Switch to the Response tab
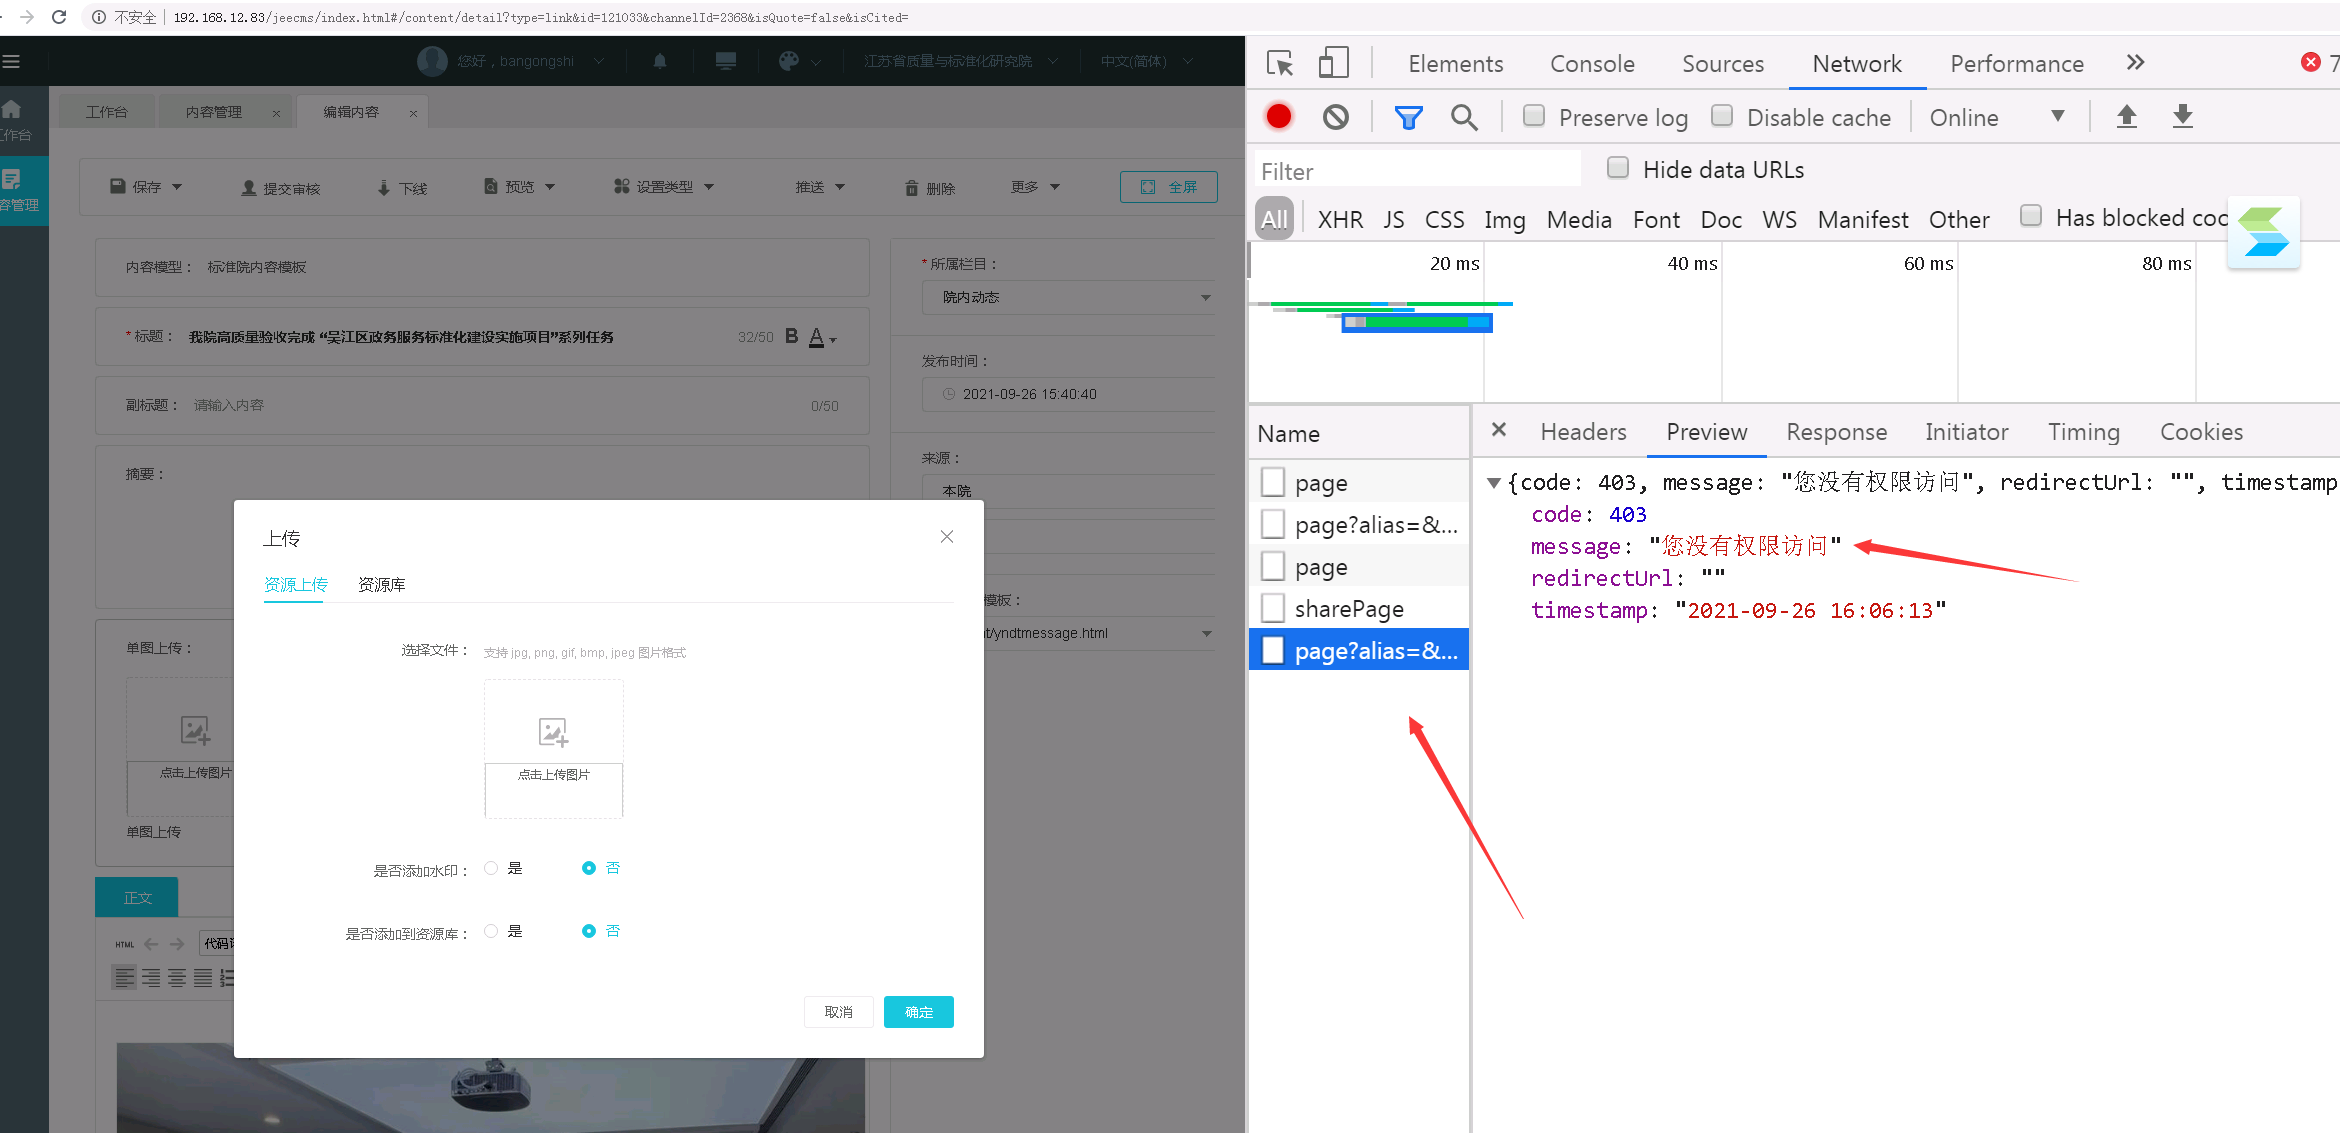This screenshot has height=1133, width=2340. 1836,432
